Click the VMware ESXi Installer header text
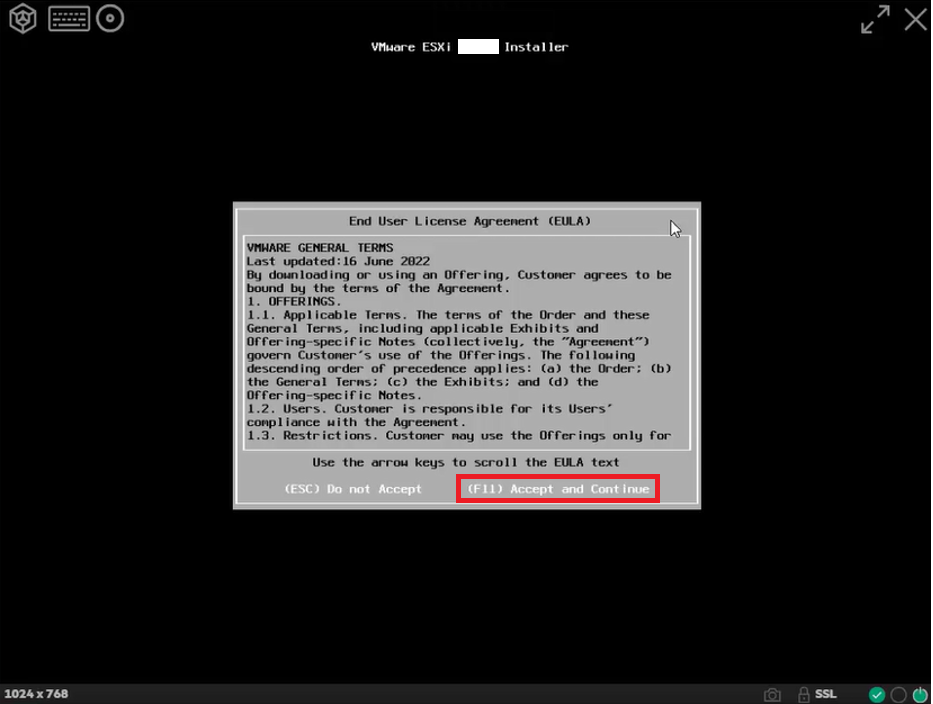 [469, 47]
